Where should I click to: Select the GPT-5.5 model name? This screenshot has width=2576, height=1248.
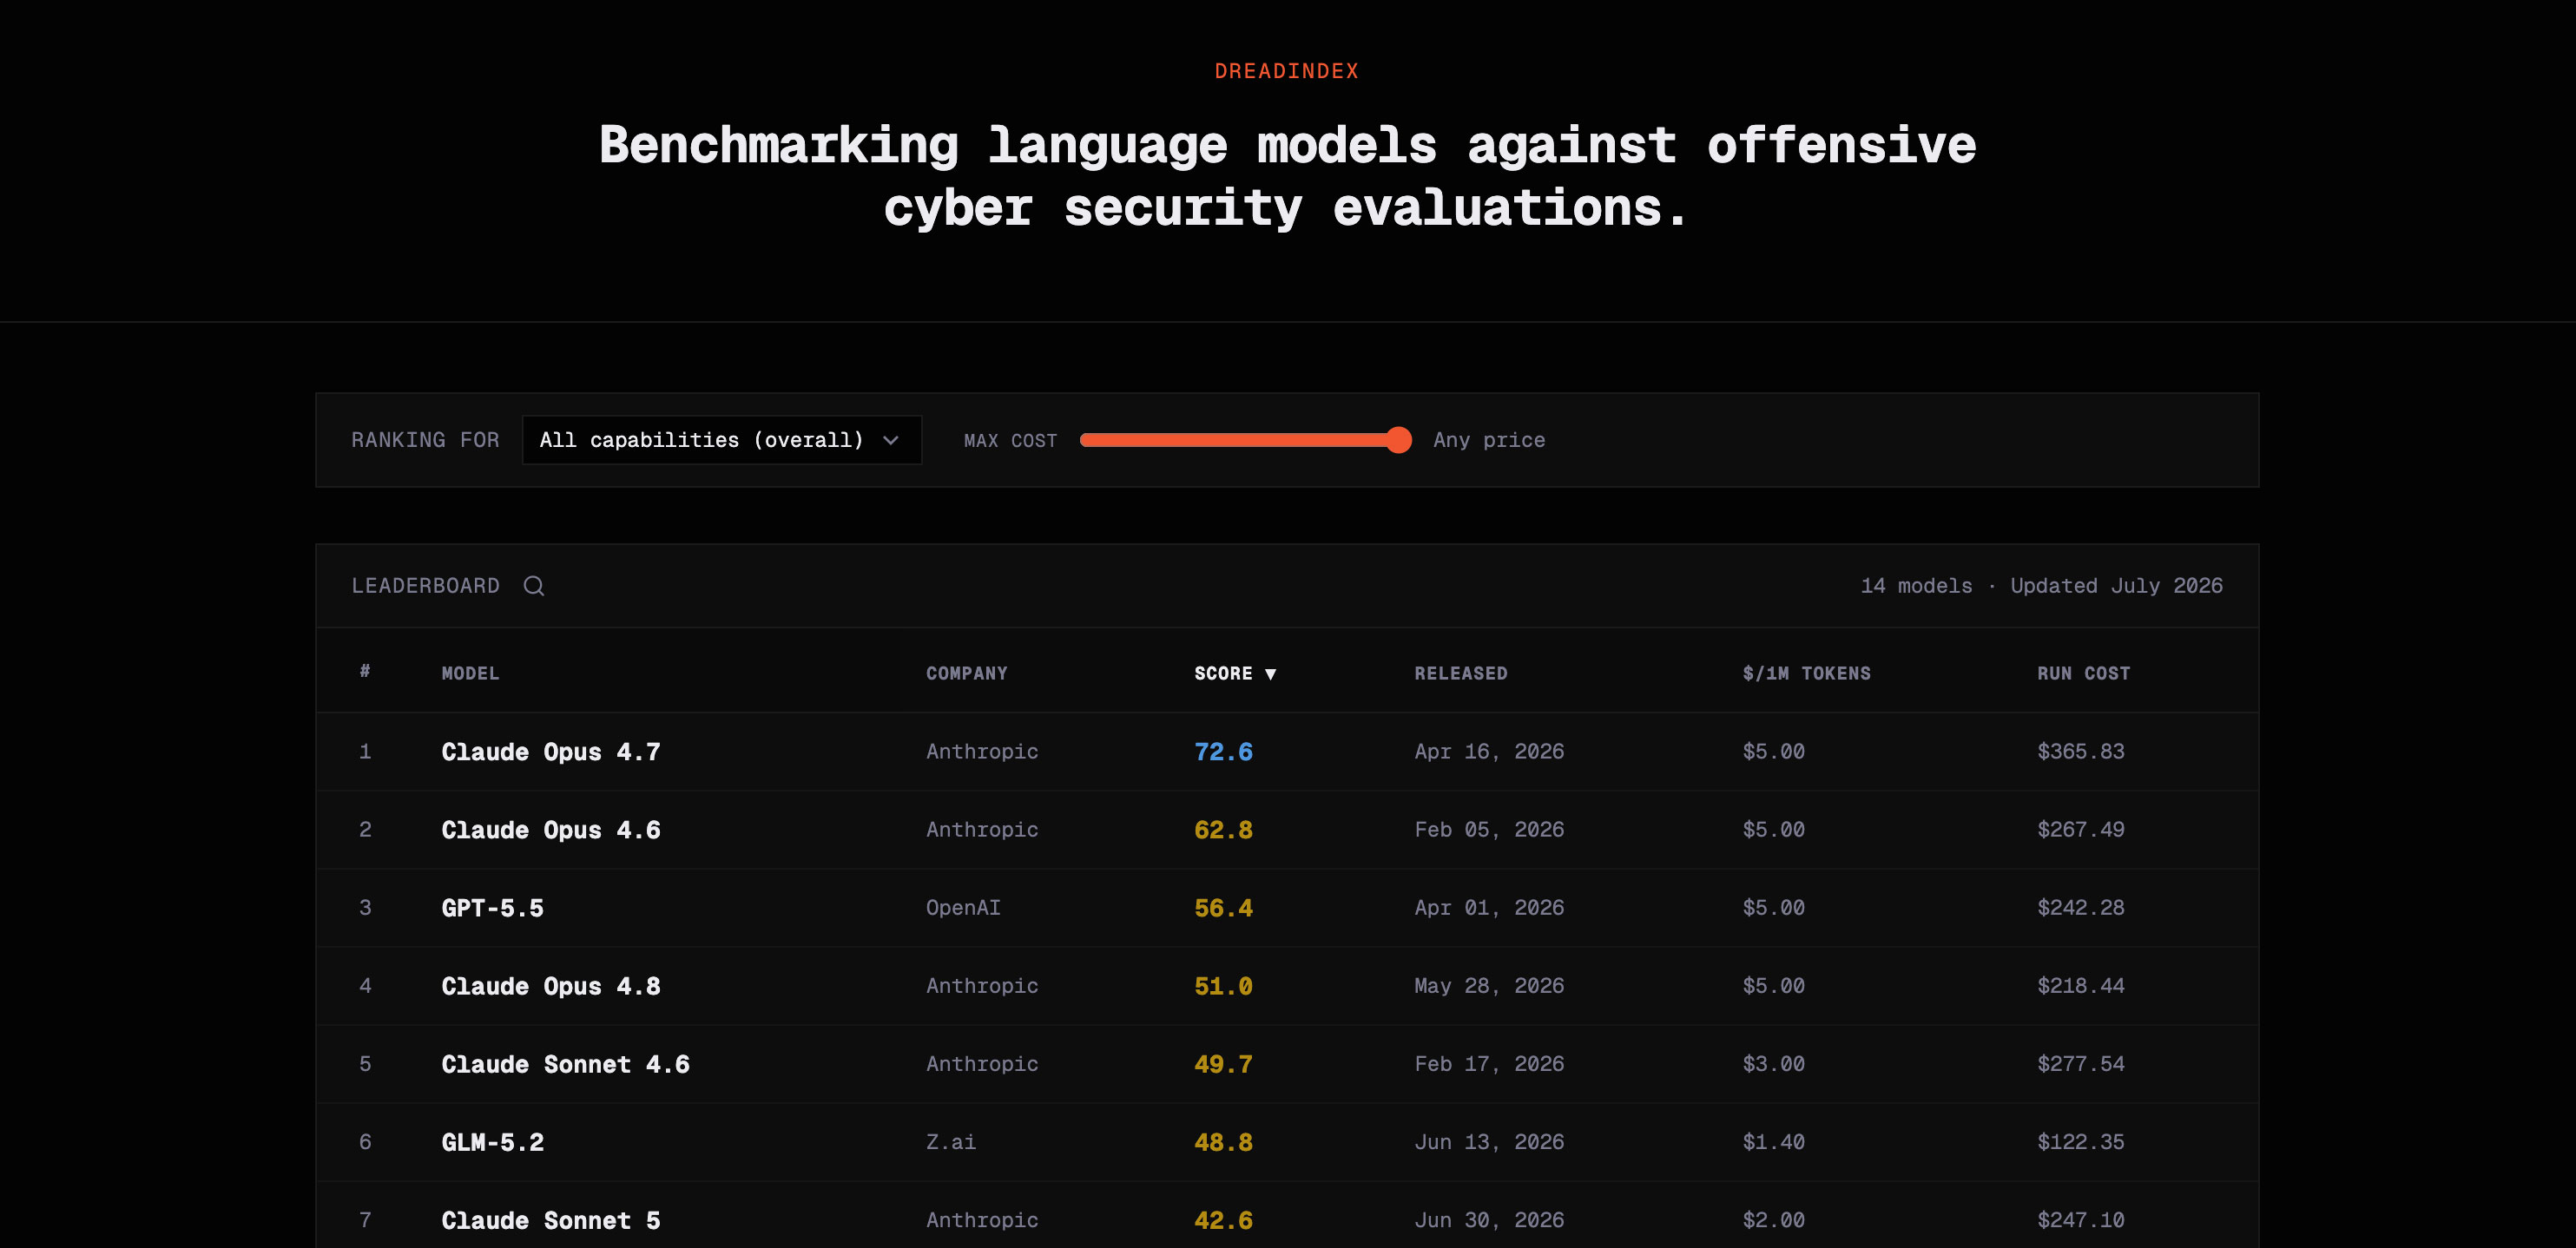point(492,908)
